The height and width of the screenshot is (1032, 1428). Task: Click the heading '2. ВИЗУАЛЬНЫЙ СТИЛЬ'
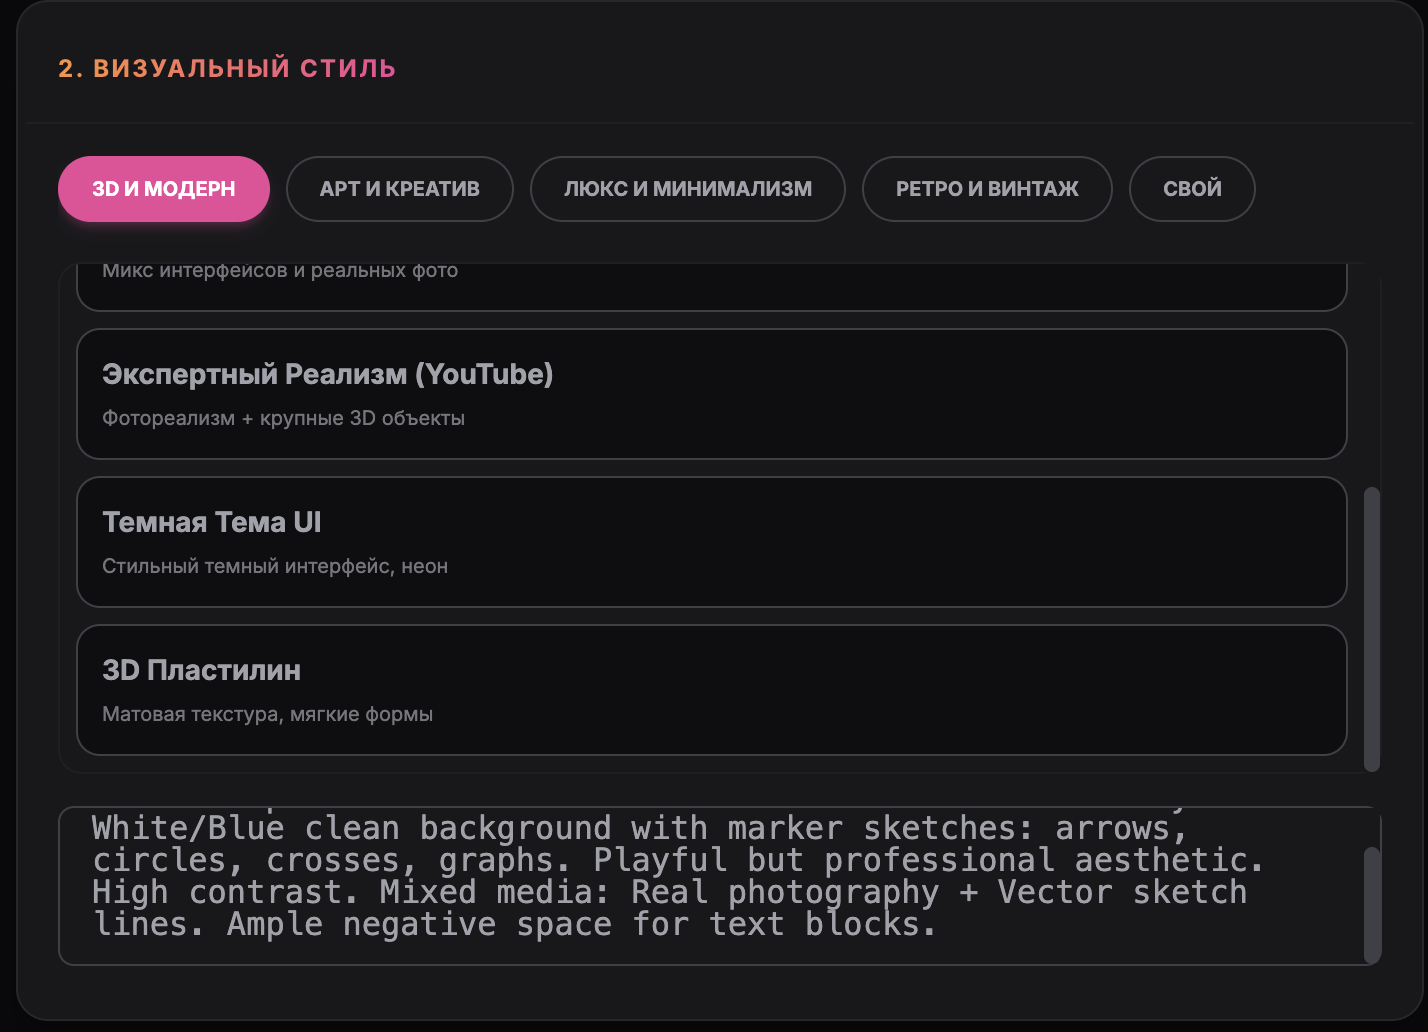[x=227, y=68]
